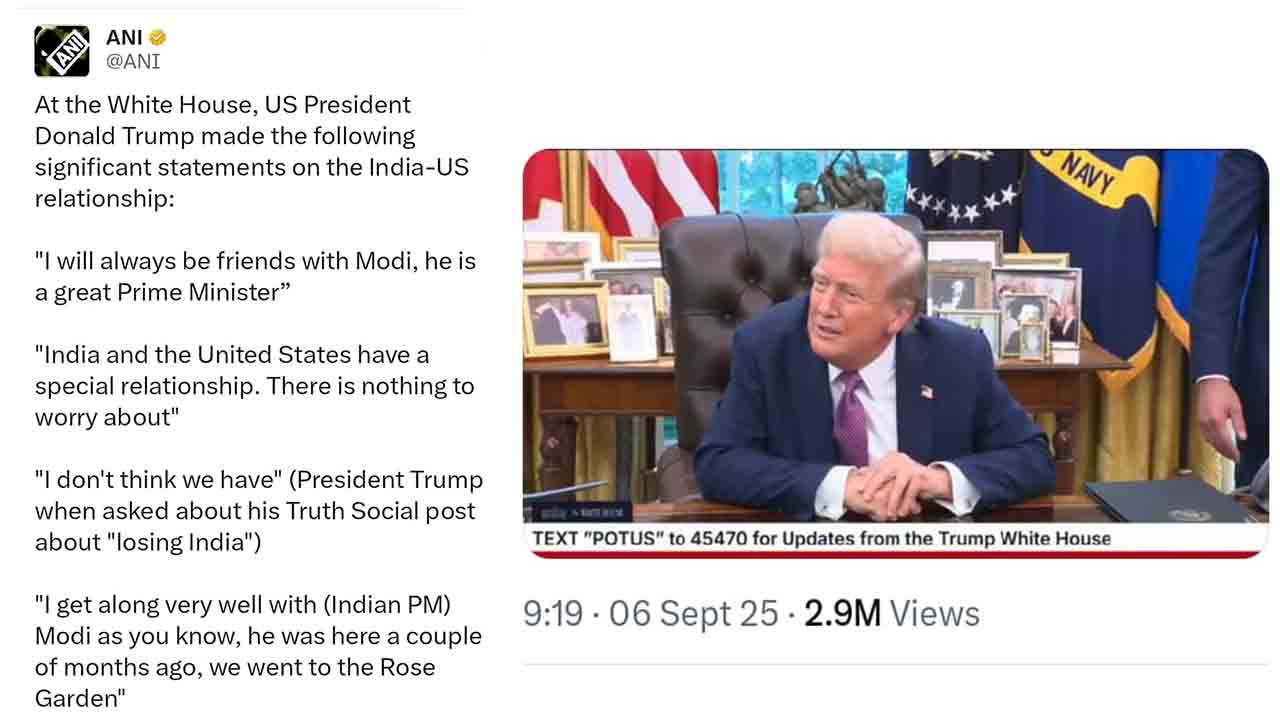
Task: Open the ANI display name link
Action: 124,38
